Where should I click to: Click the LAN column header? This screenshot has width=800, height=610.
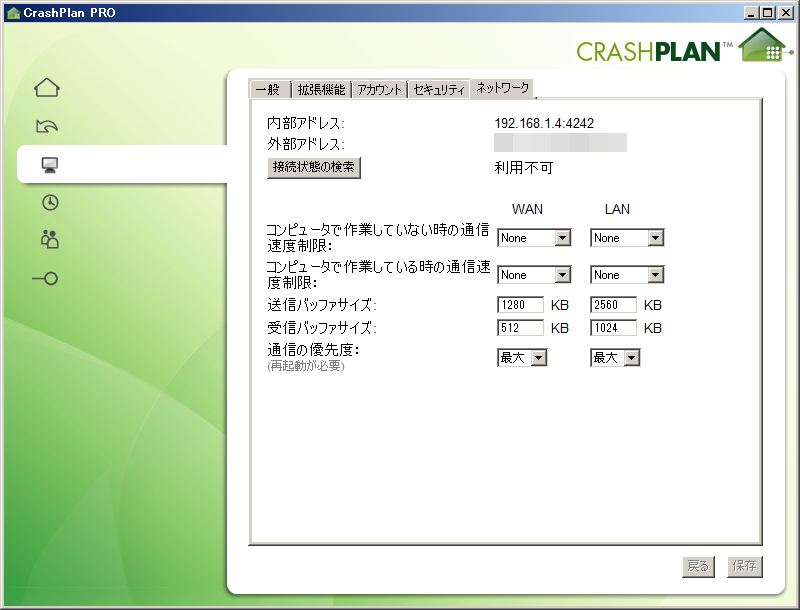point(617,209)
